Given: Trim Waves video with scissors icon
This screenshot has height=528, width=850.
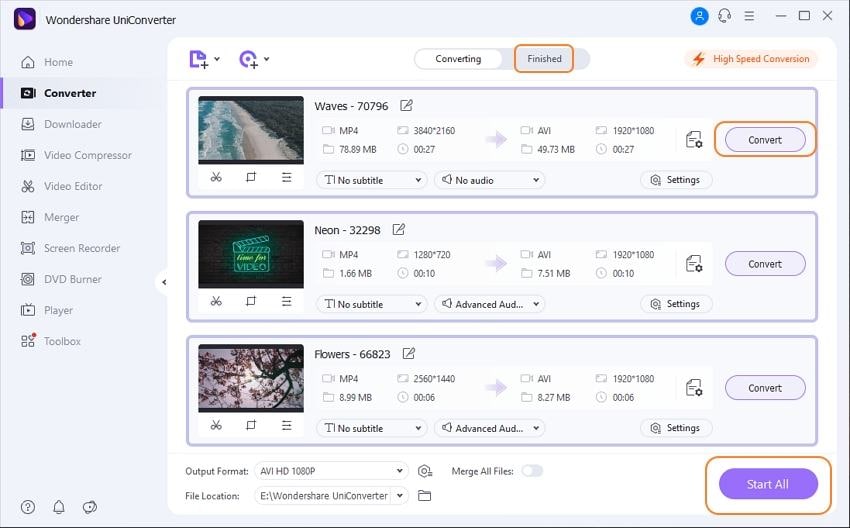Looking at the screenshot, I should [216, 177].
